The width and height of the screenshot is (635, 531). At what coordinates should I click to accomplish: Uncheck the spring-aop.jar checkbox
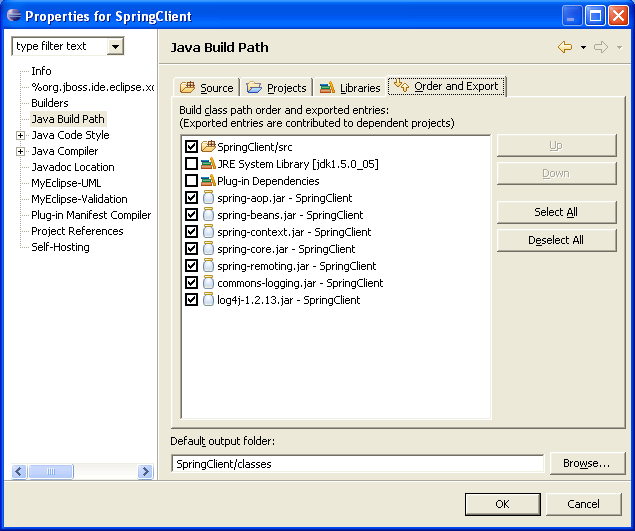(x=191, y=197)
